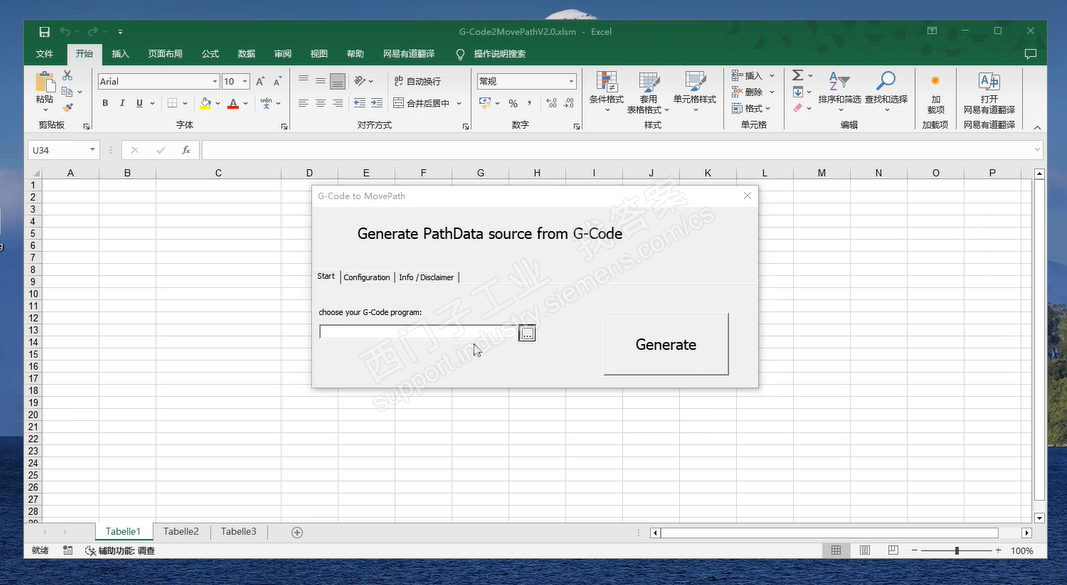Click the Save icon in title bar
The height and width of the screenshot is (585, 1067).
pyautogui.click(x=44, y=31)
